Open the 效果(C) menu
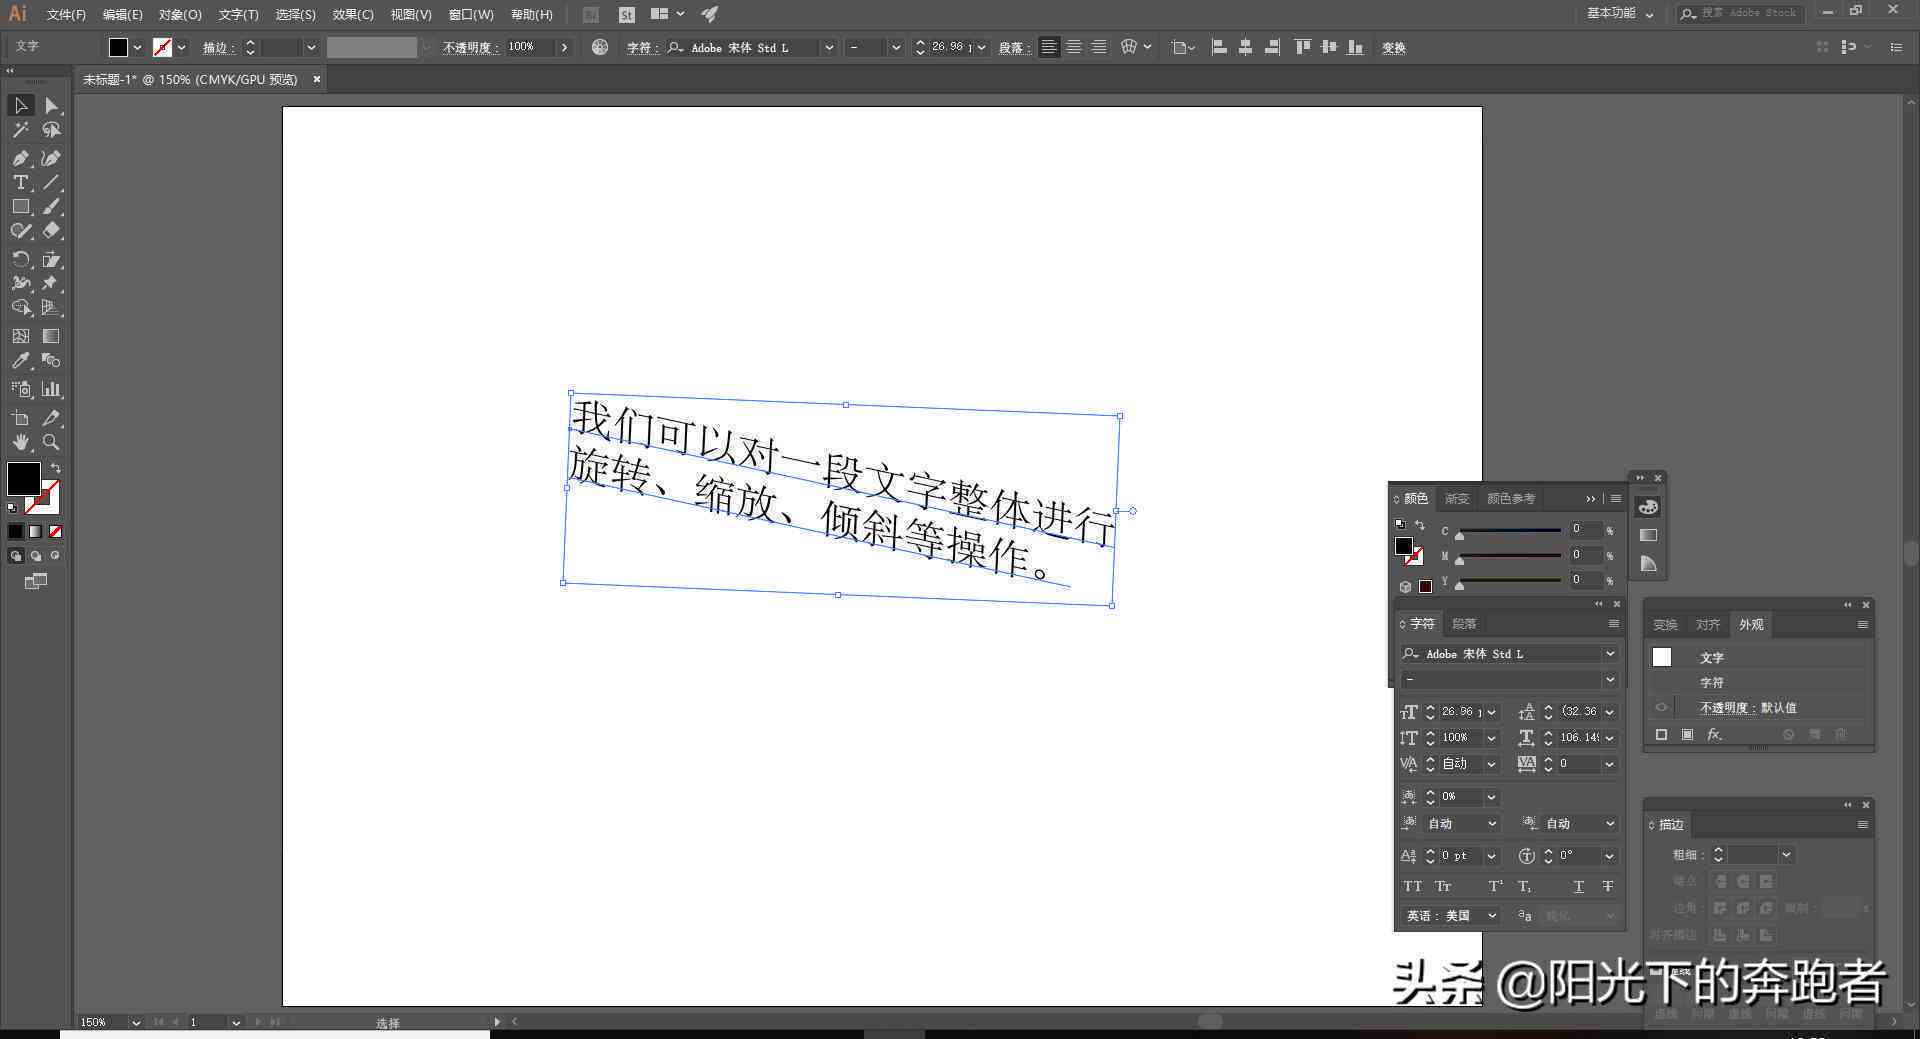The height and width of the screenshot is (1039, 1920). tap(352, 15)
